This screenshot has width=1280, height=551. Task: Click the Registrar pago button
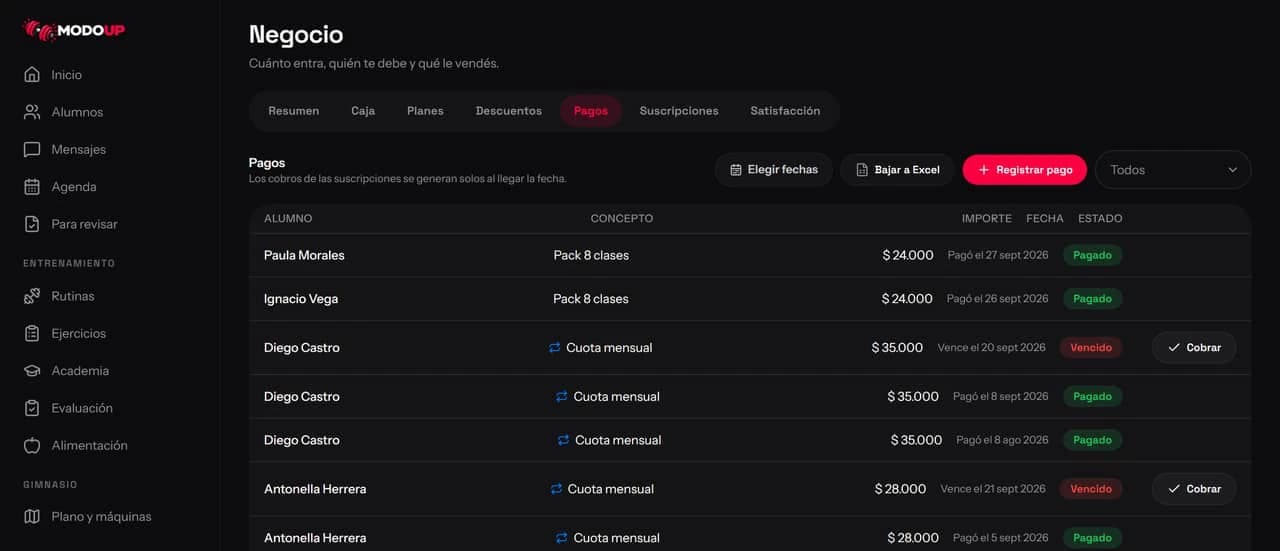[x=1025, y=170]
